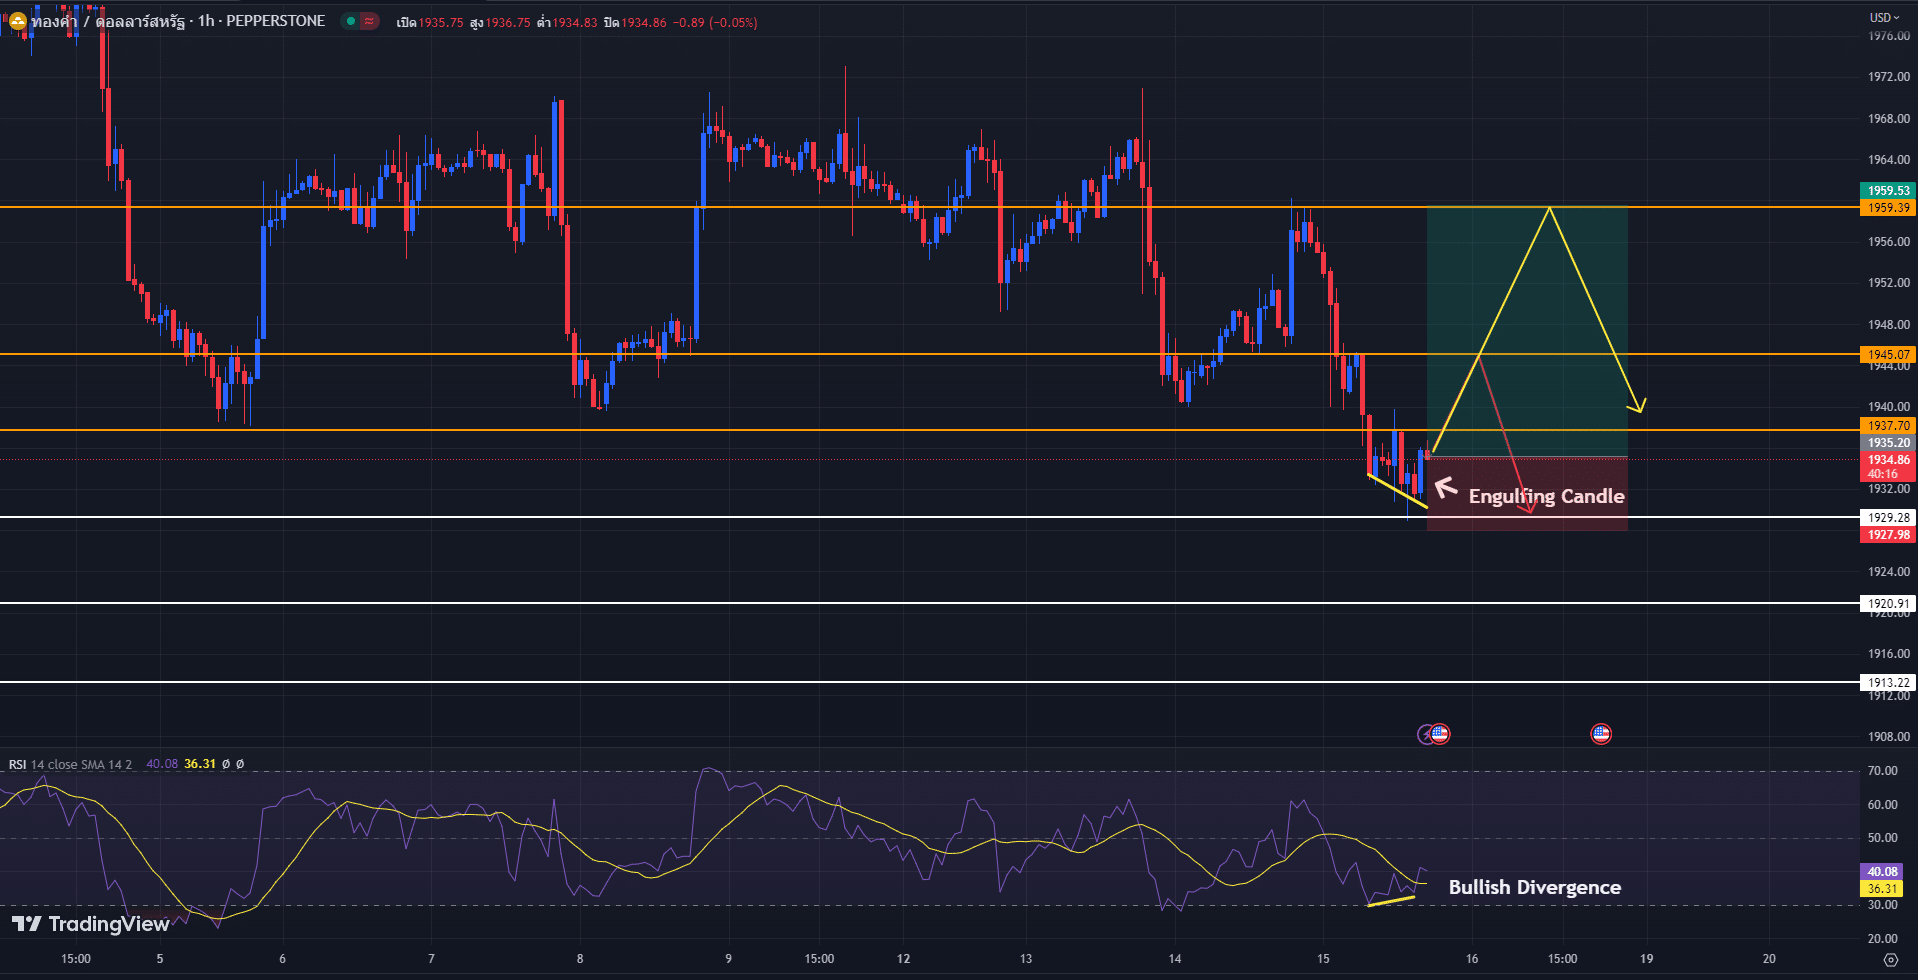The width and height of the screenshot is (1918, 980).
Task: Click the orange 1945.07 price level label
Action: click(1888, 355)
